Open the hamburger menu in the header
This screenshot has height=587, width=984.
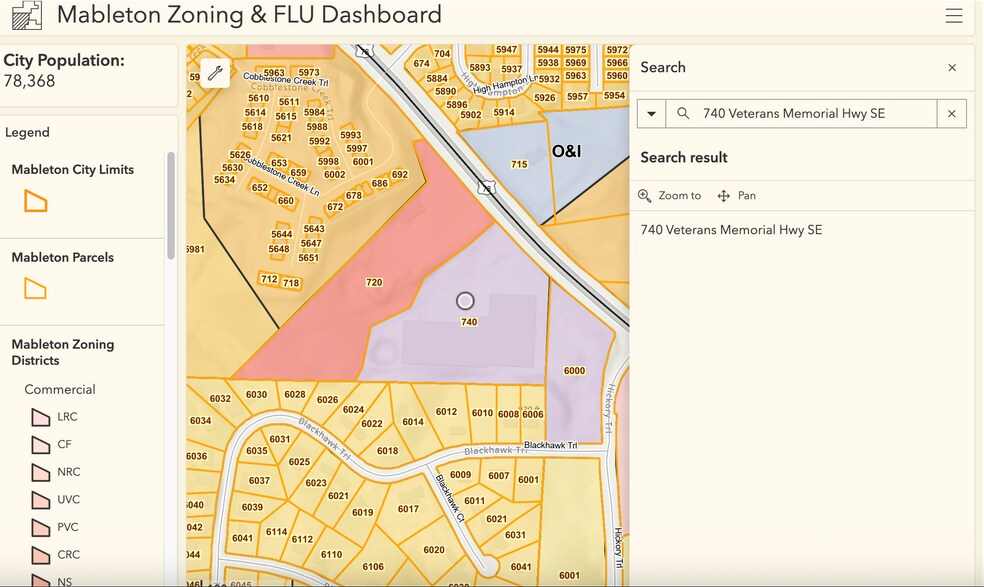(953, 16)
